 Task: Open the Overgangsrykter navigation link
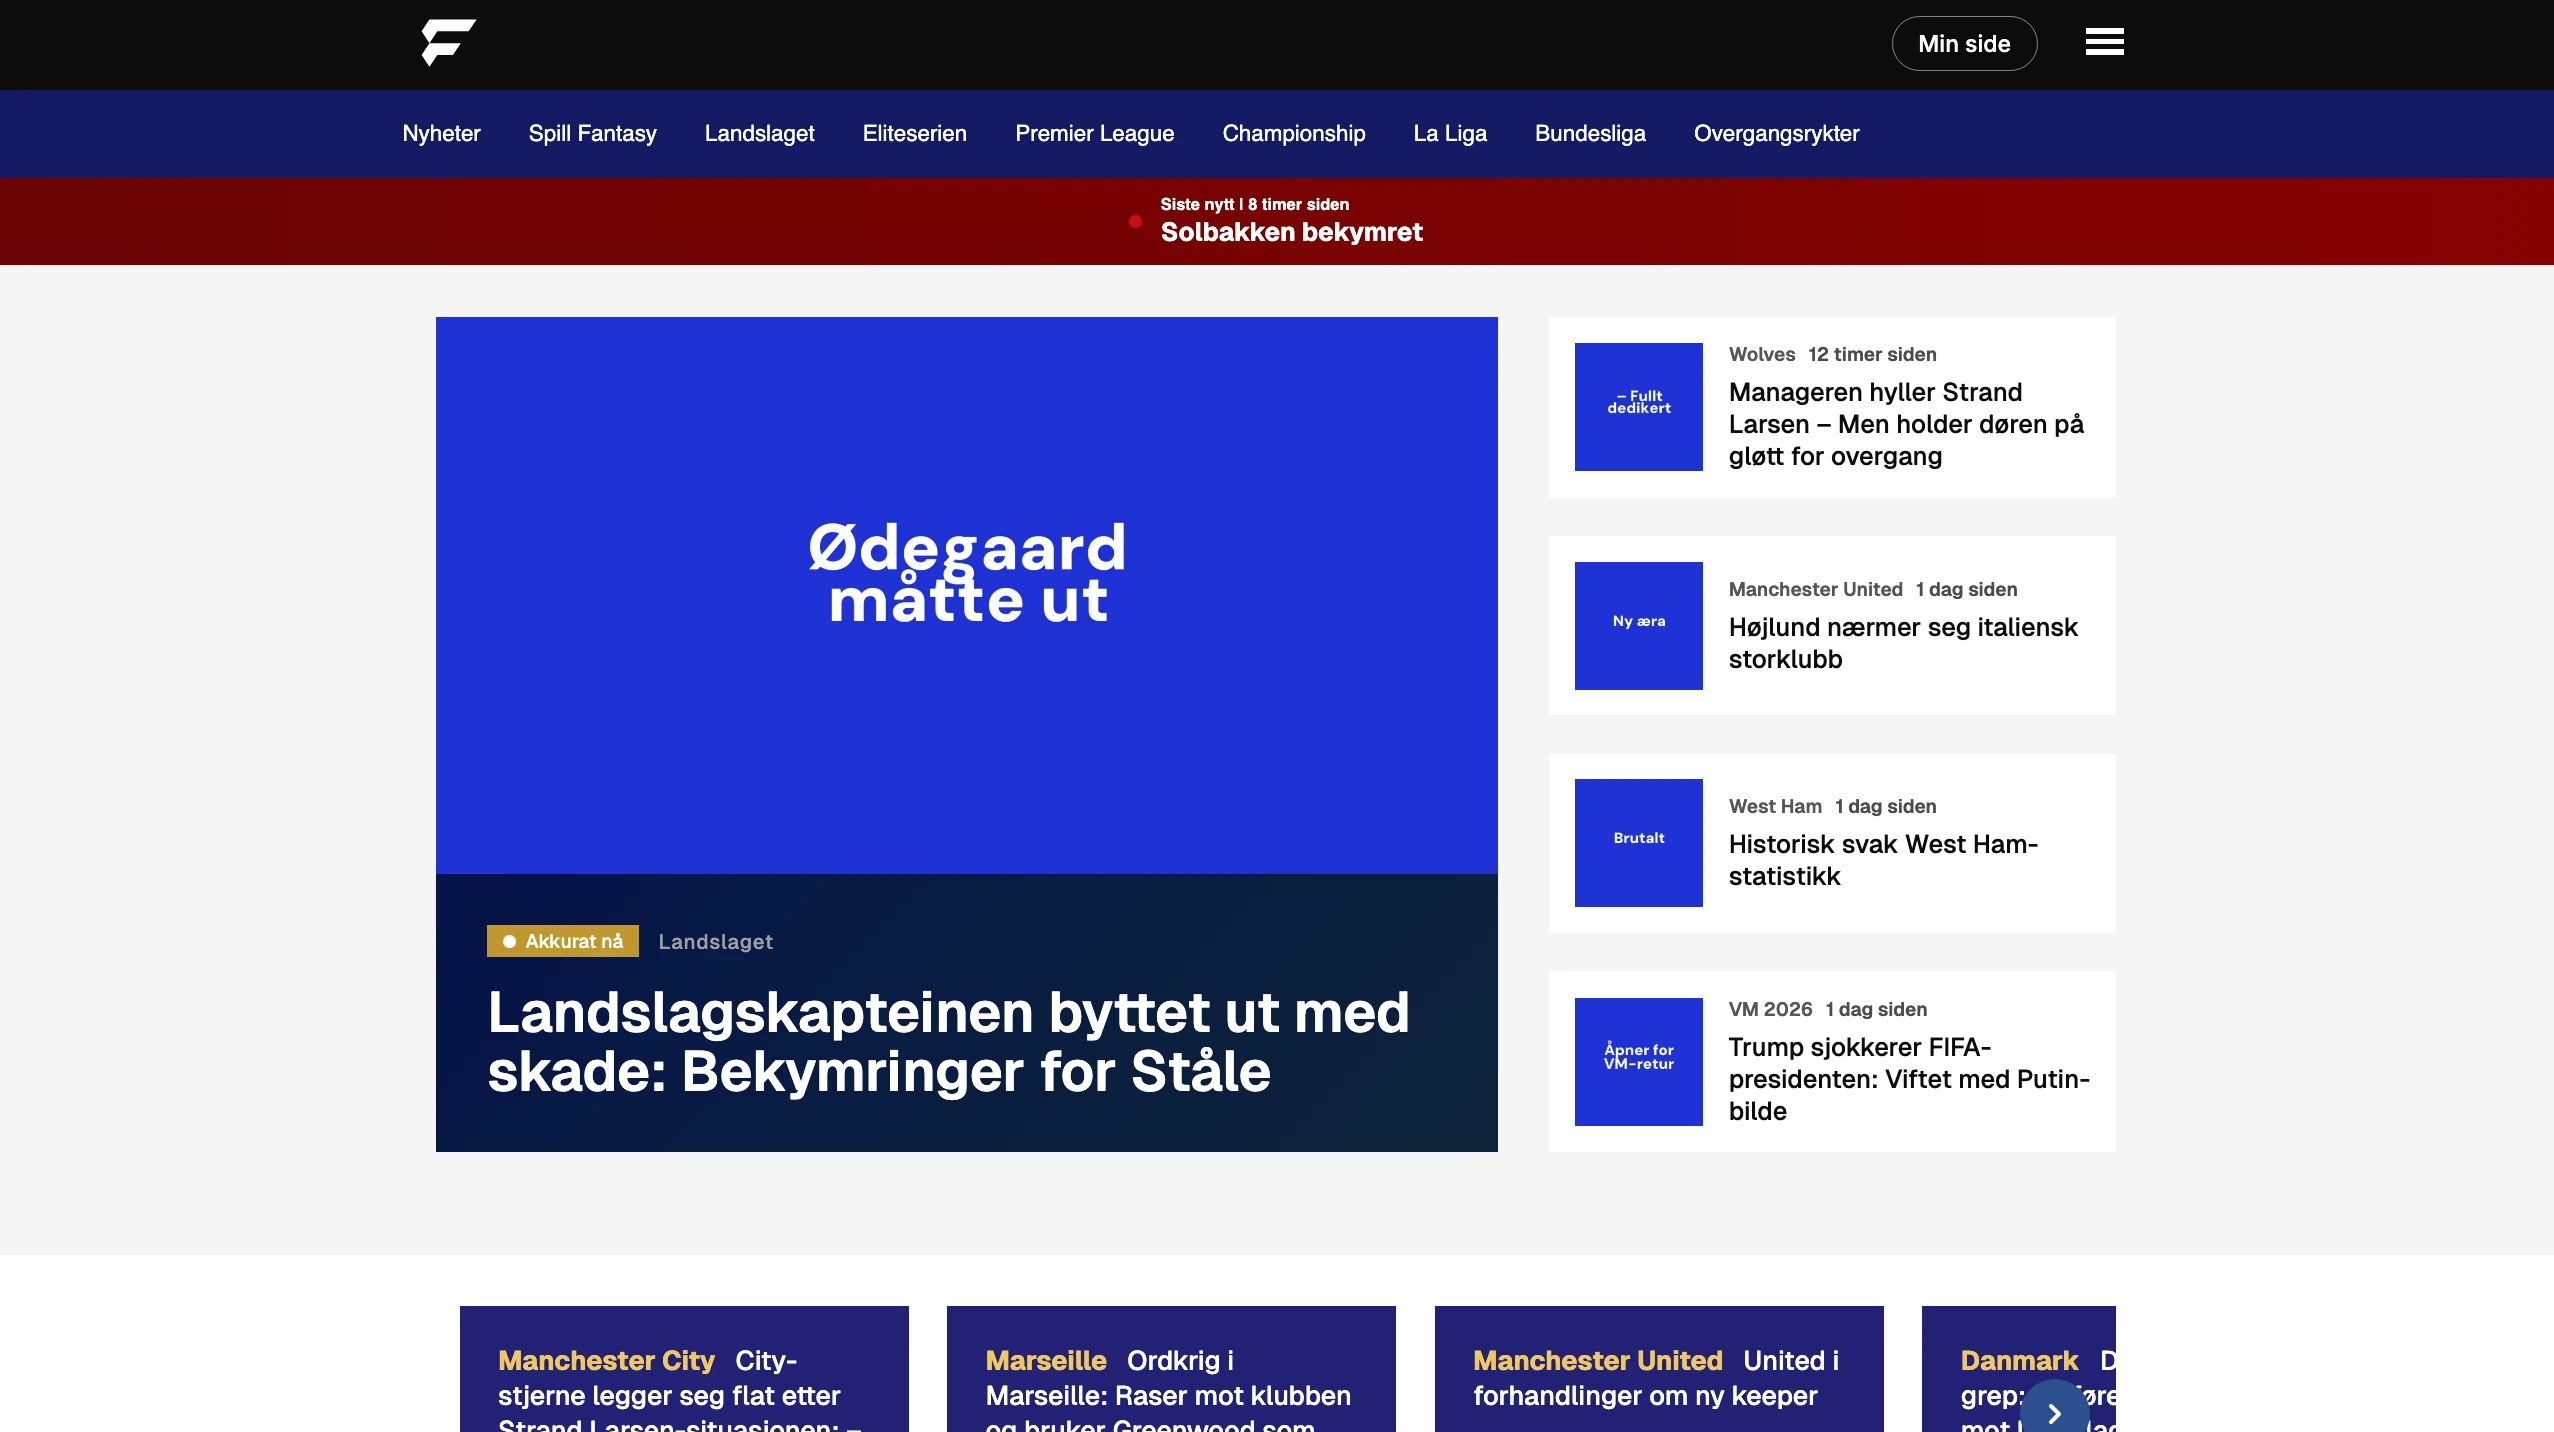(1776, 133)
